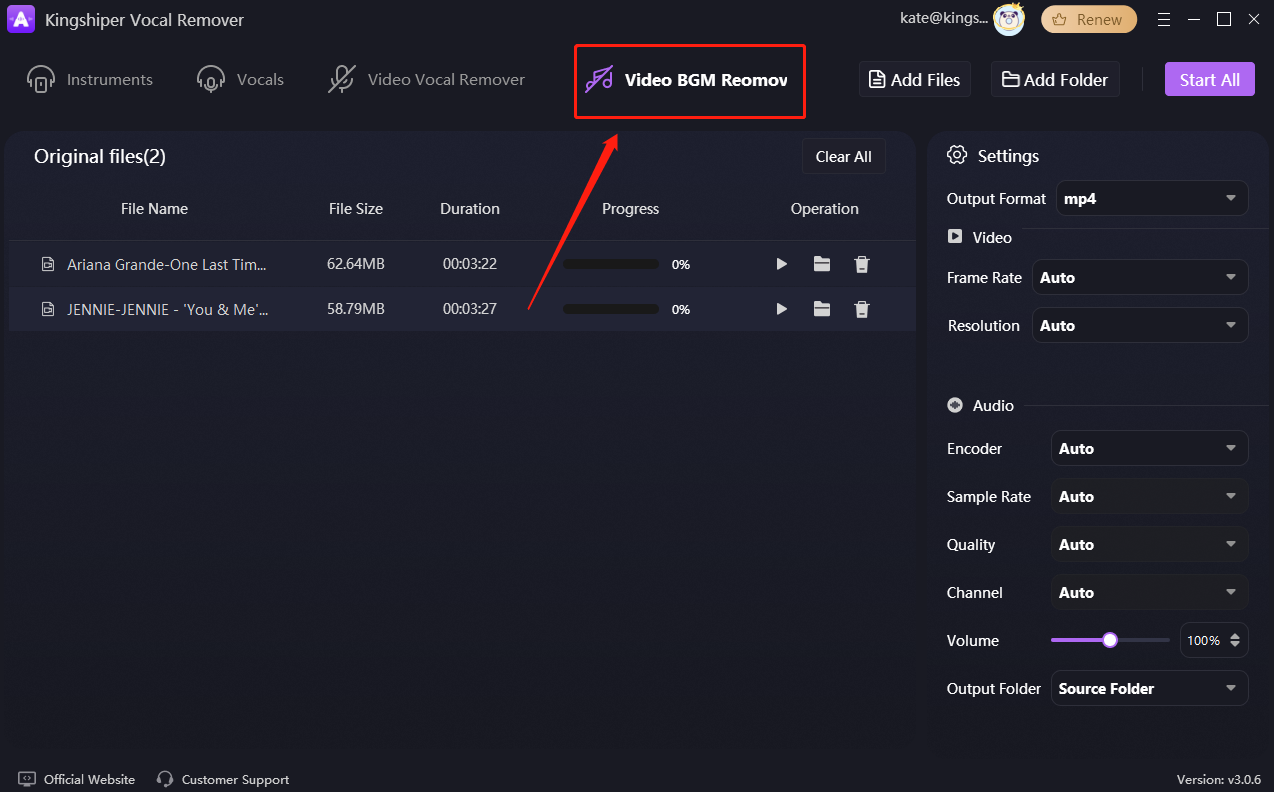Select the JENNIE-JENNIE - 'You & Me' file name
The height and width of the screenshot is (792, 1274).
click(168, 309)
